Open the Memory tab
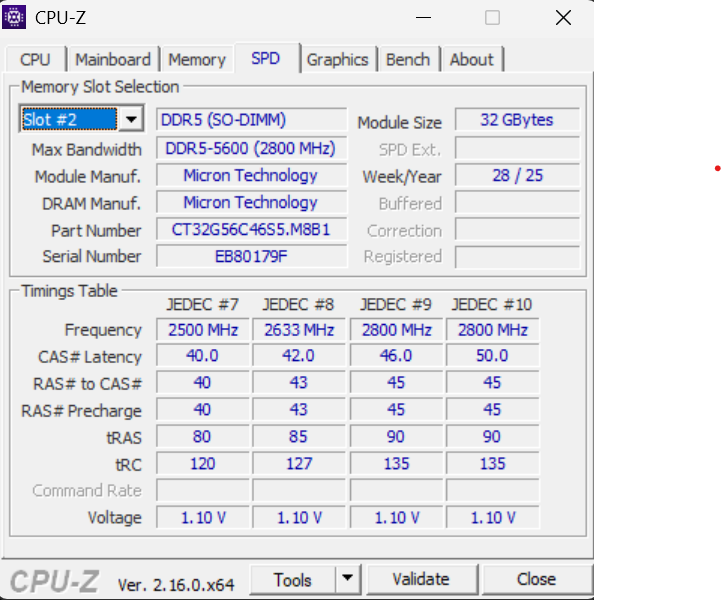The width and height of the screenshot is (722, 600). coord(197,59)
